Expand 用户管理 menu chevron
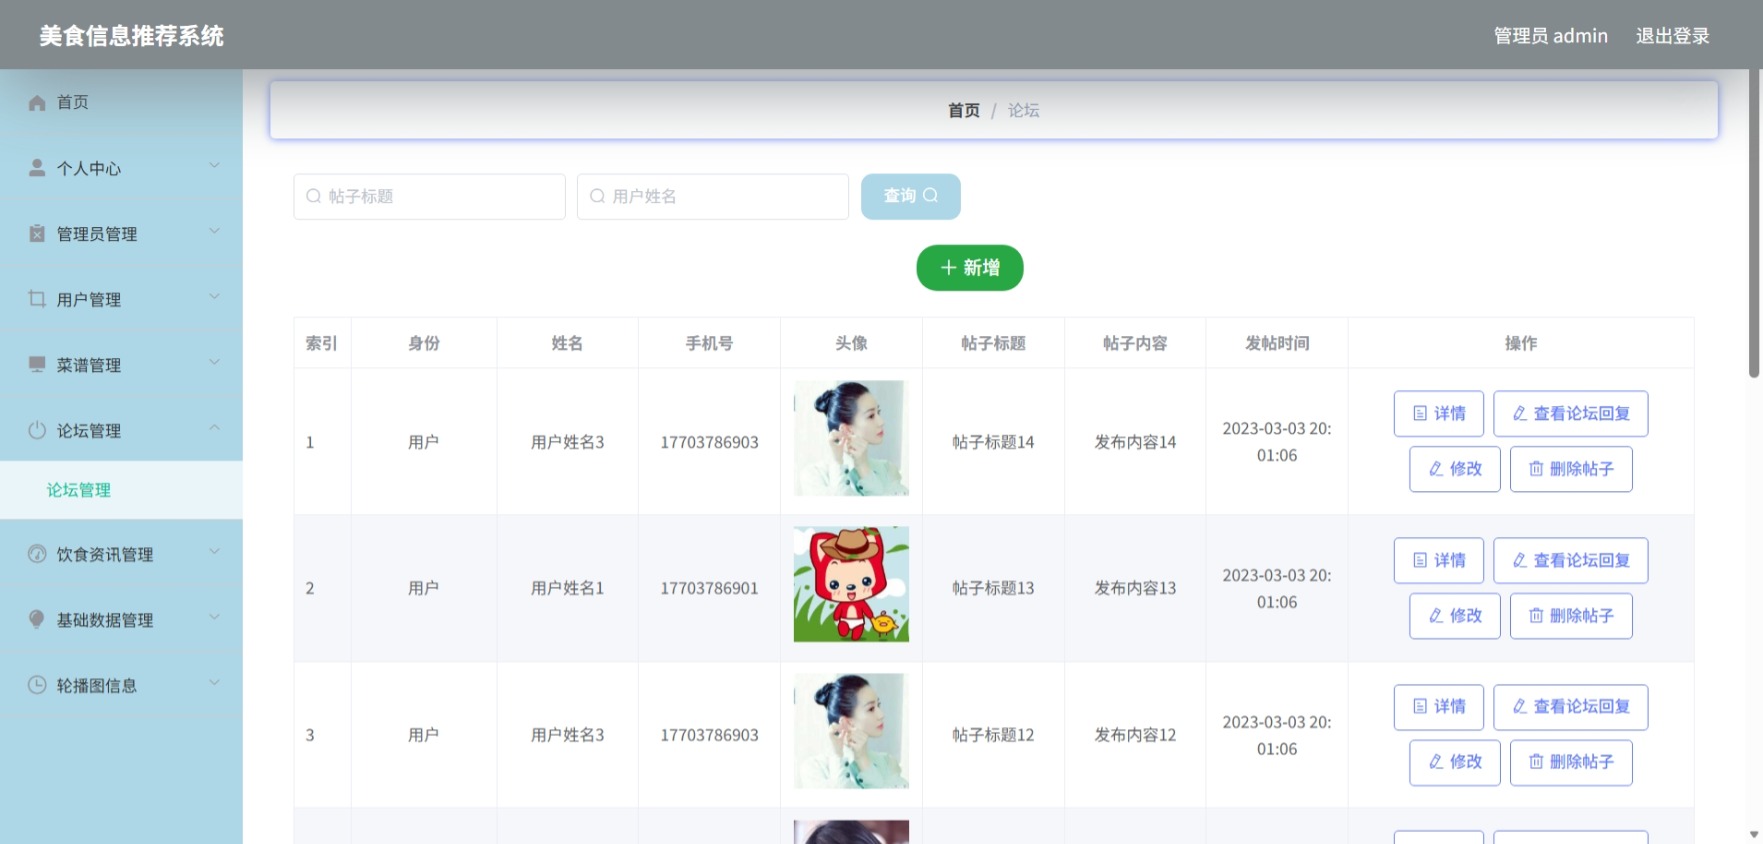Screen dimensions: 1763x844 [x=214, y=296]
